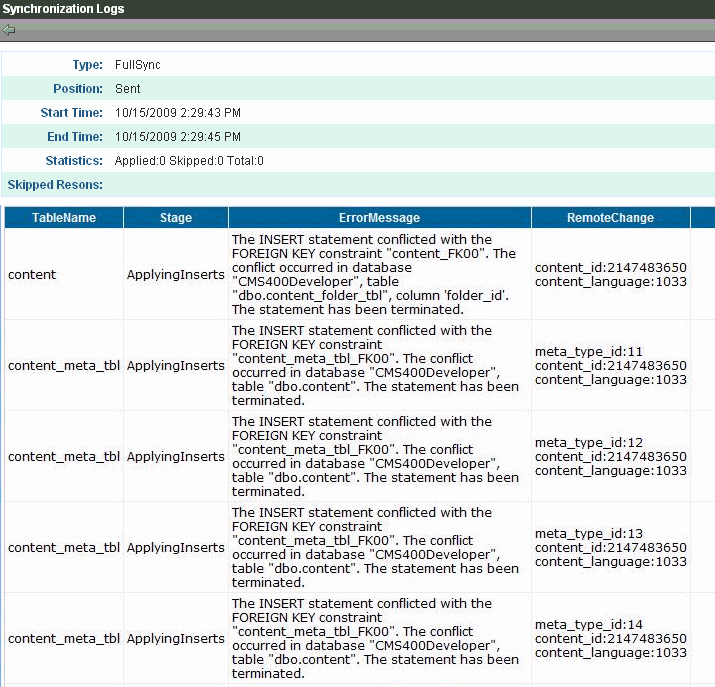Select the 'content' table name cell

click(32, 274)
